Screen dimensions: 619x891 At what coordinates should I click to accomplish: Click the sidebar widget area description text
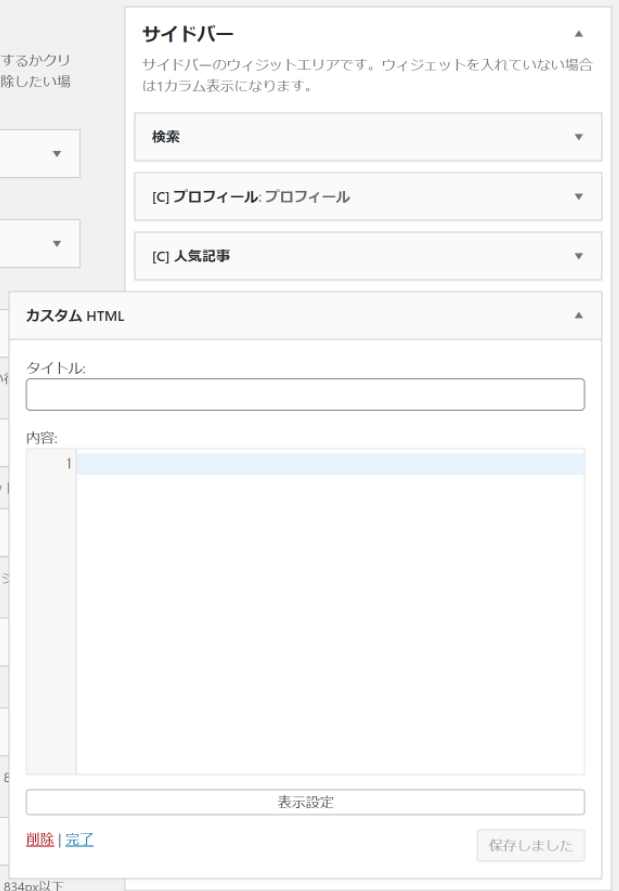tap(367, 75)
